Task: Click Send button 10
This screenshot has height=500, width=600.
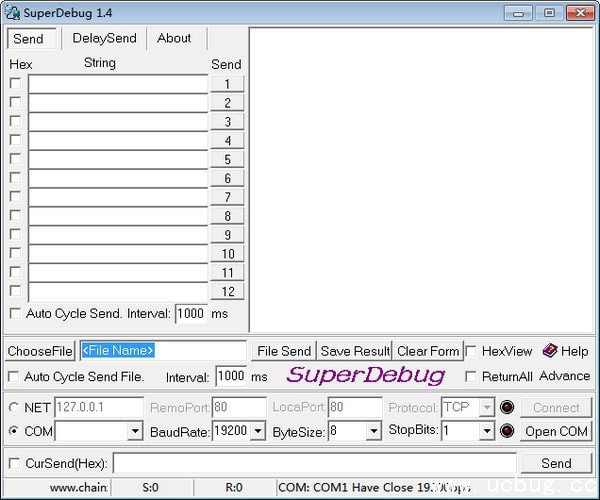Action: click(227, 254)
